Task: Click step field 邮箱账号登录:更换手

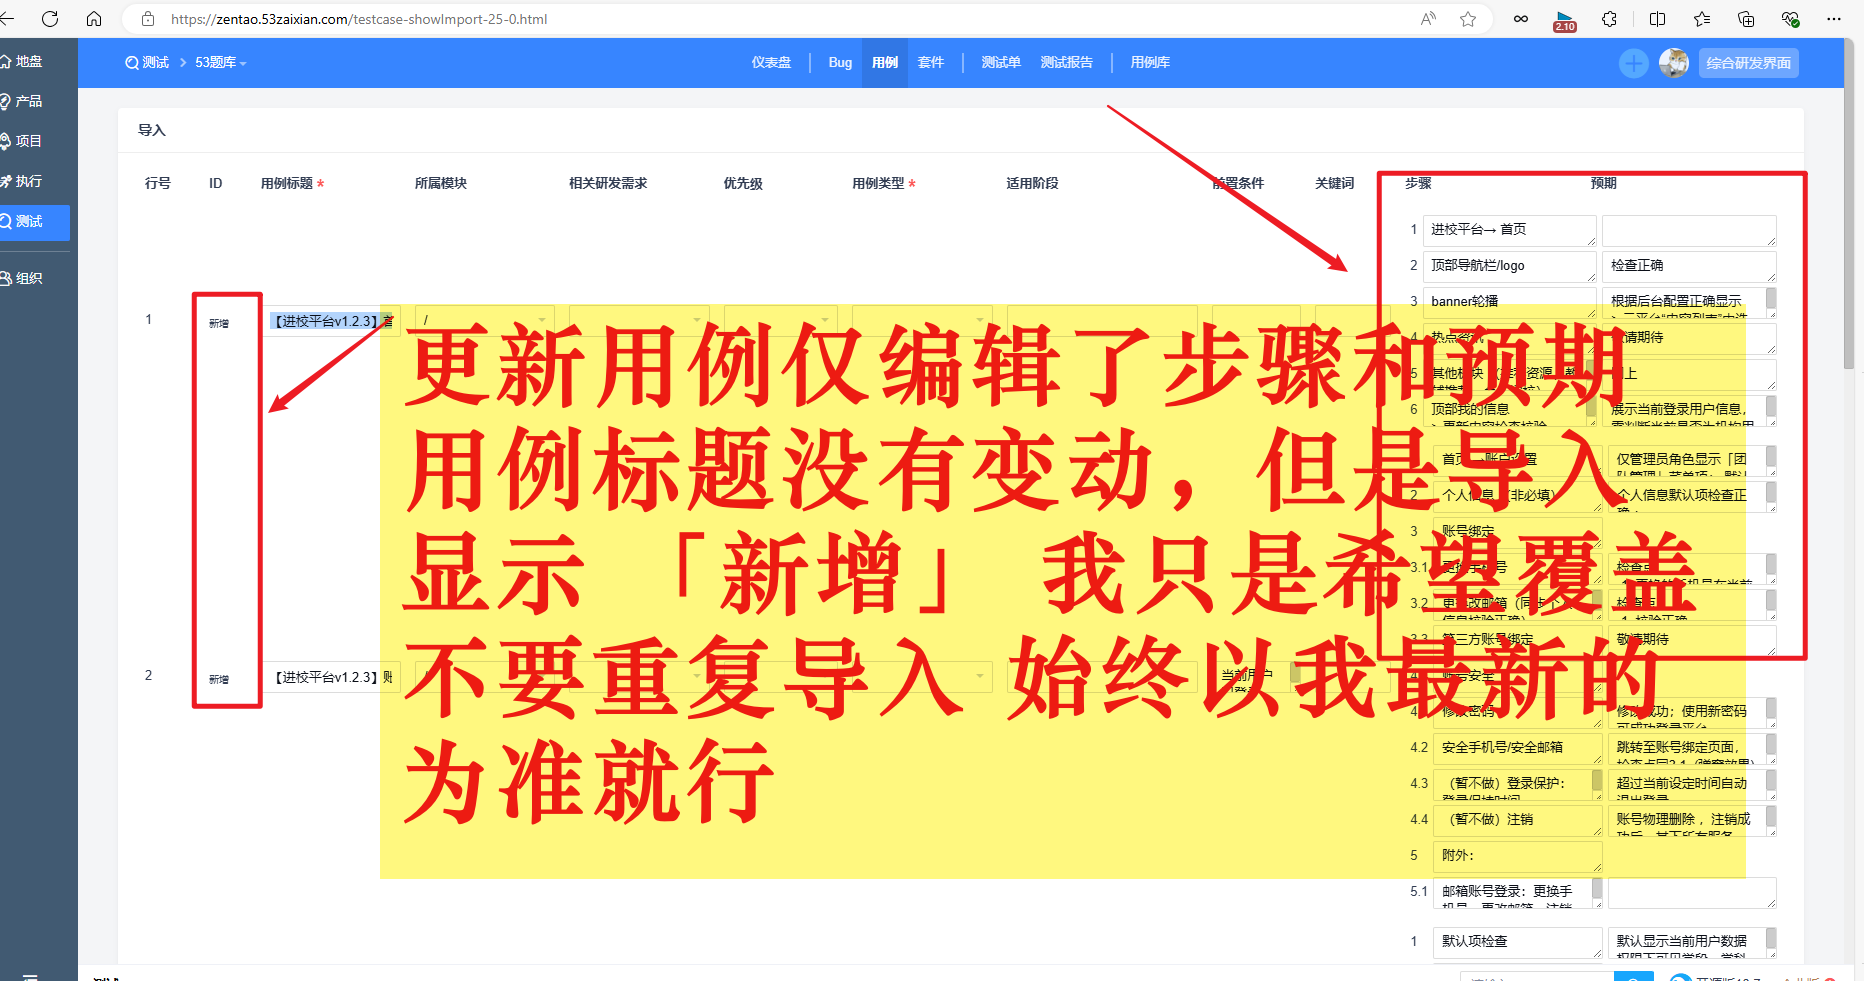Action: point(1518,892)
